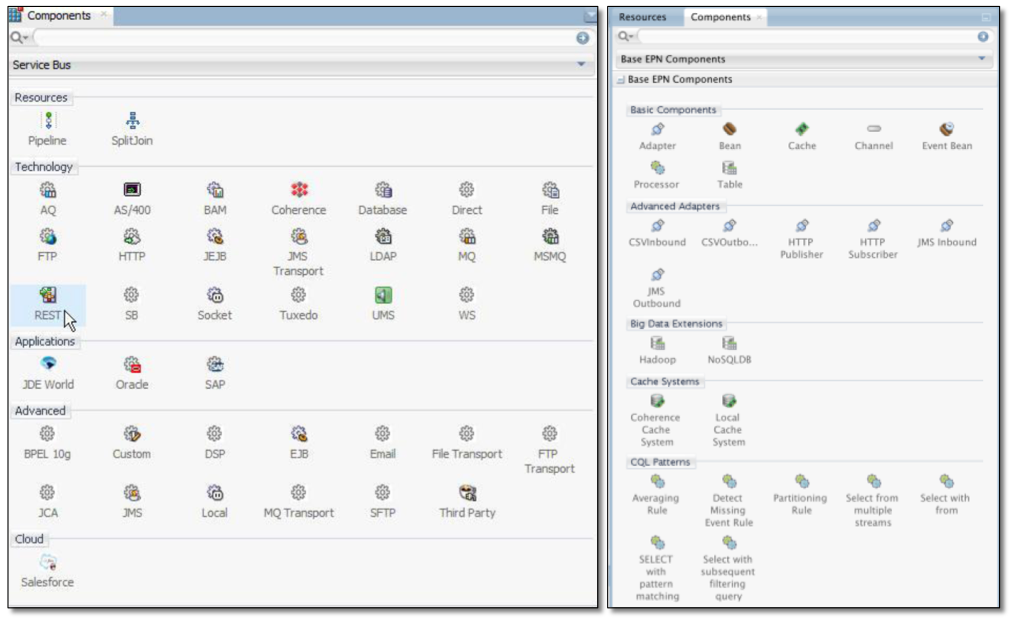Click the right panel search go button
1013x620 pixels.
pyautogui.click(x=983, y=37)
